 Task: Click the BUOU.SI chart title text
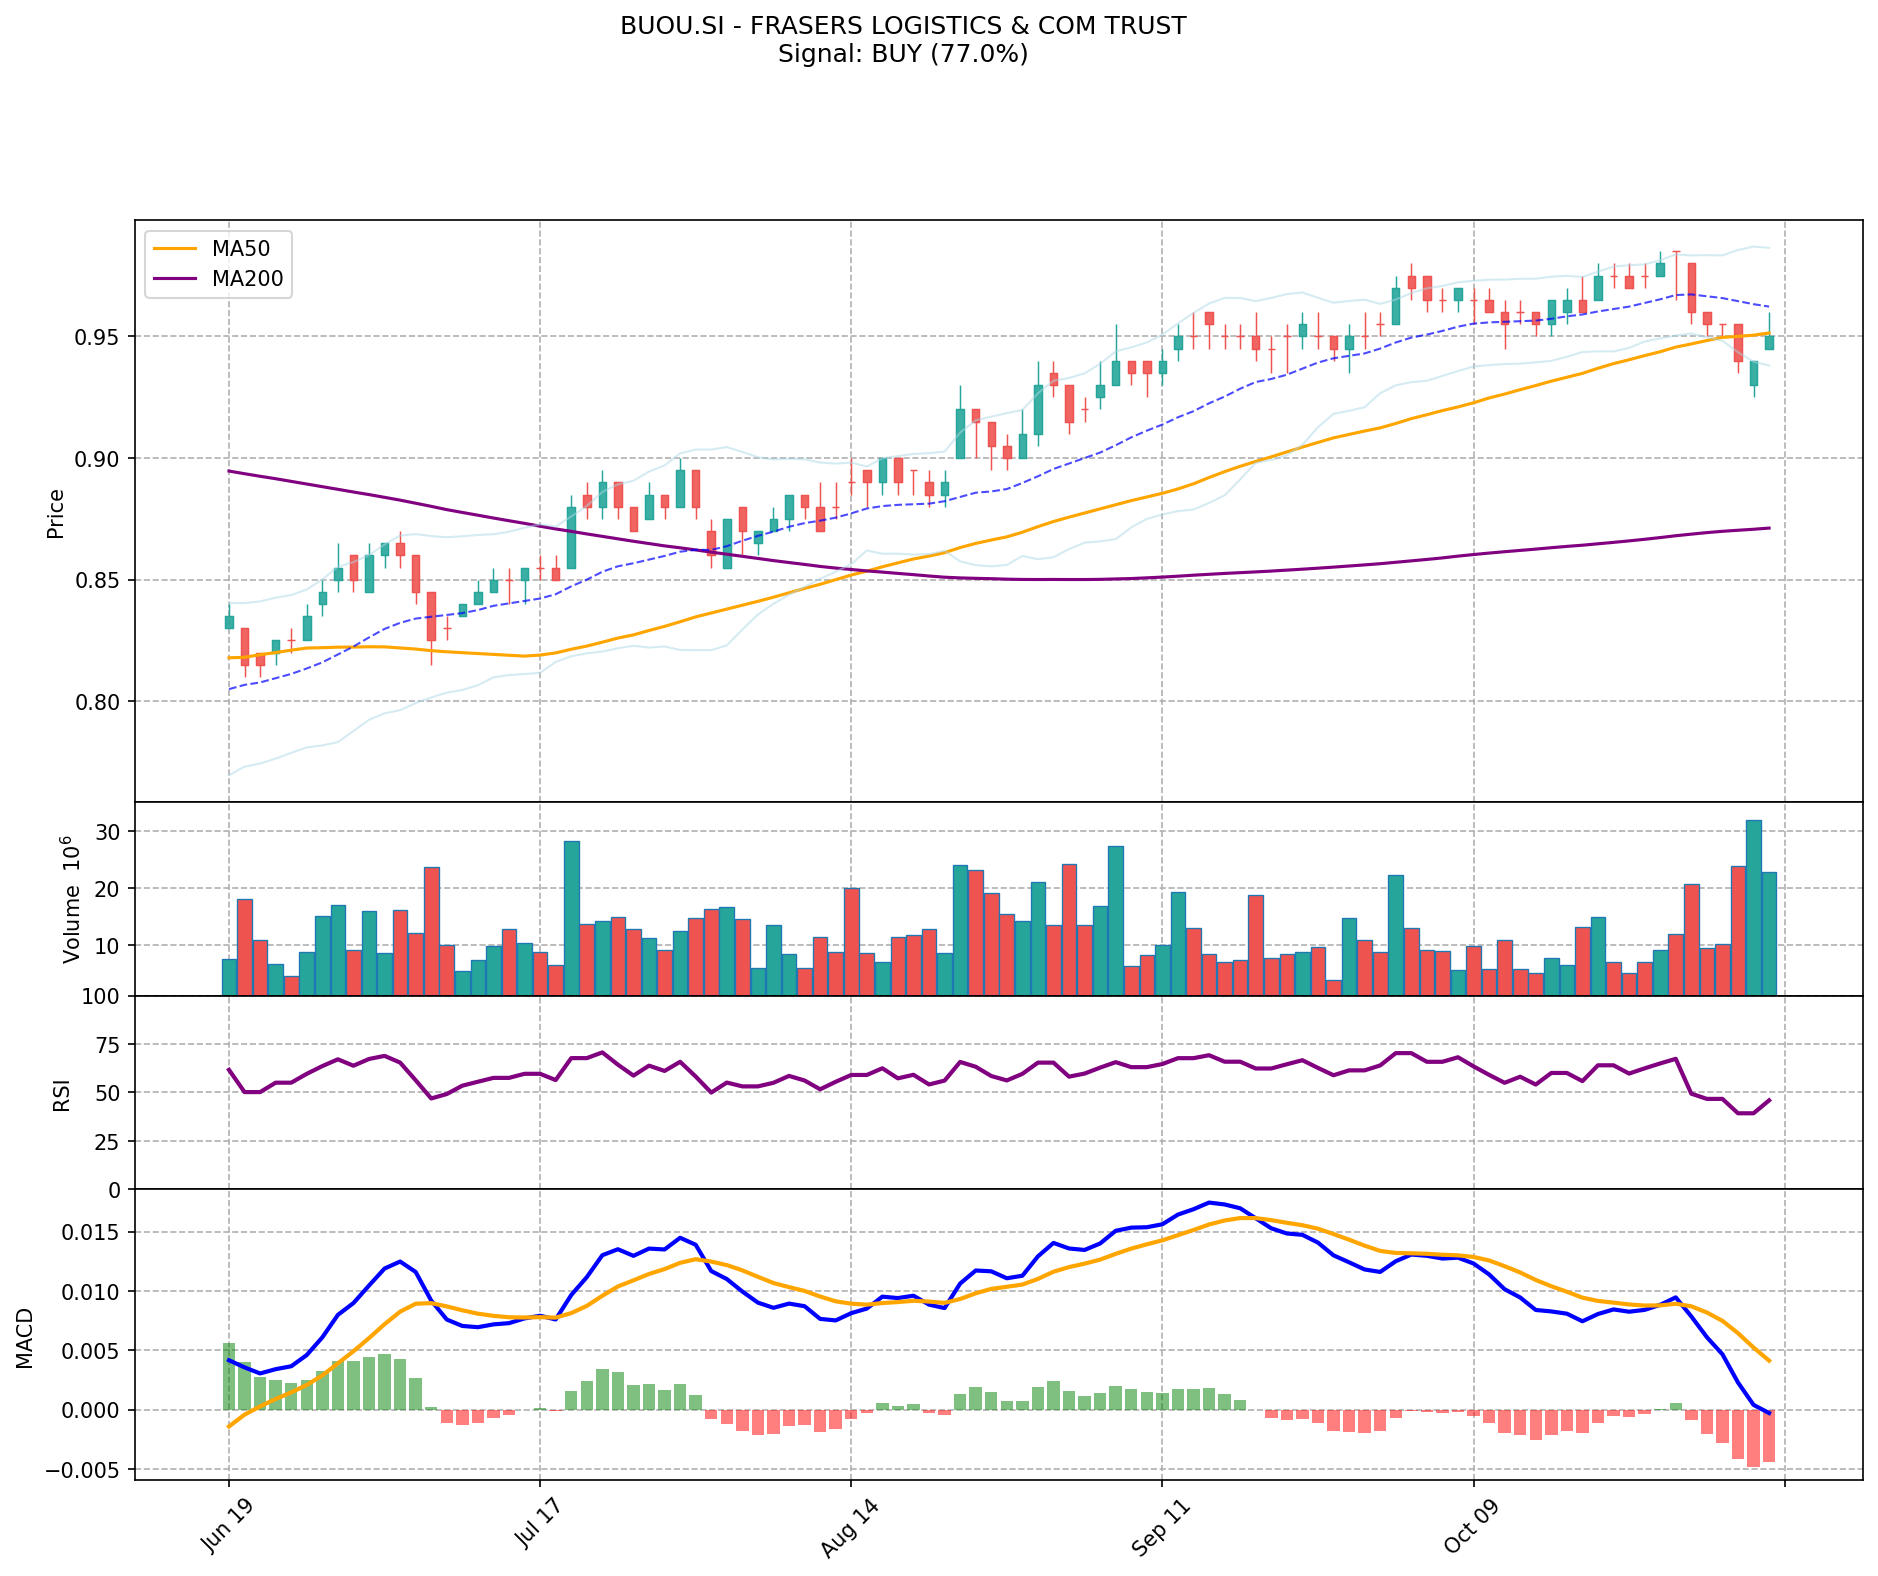902,26
